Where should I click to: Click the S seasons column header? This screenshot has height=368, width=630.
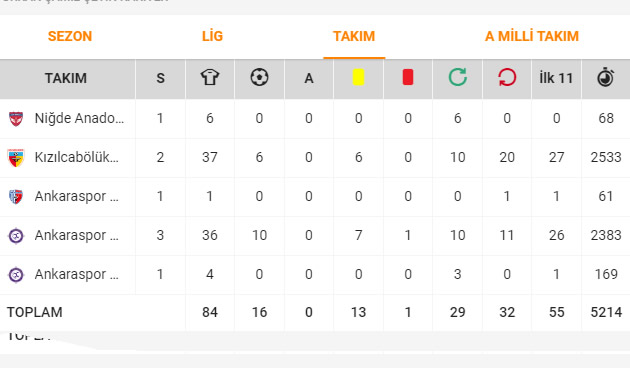pyautogui.click(x=160, y=78)
